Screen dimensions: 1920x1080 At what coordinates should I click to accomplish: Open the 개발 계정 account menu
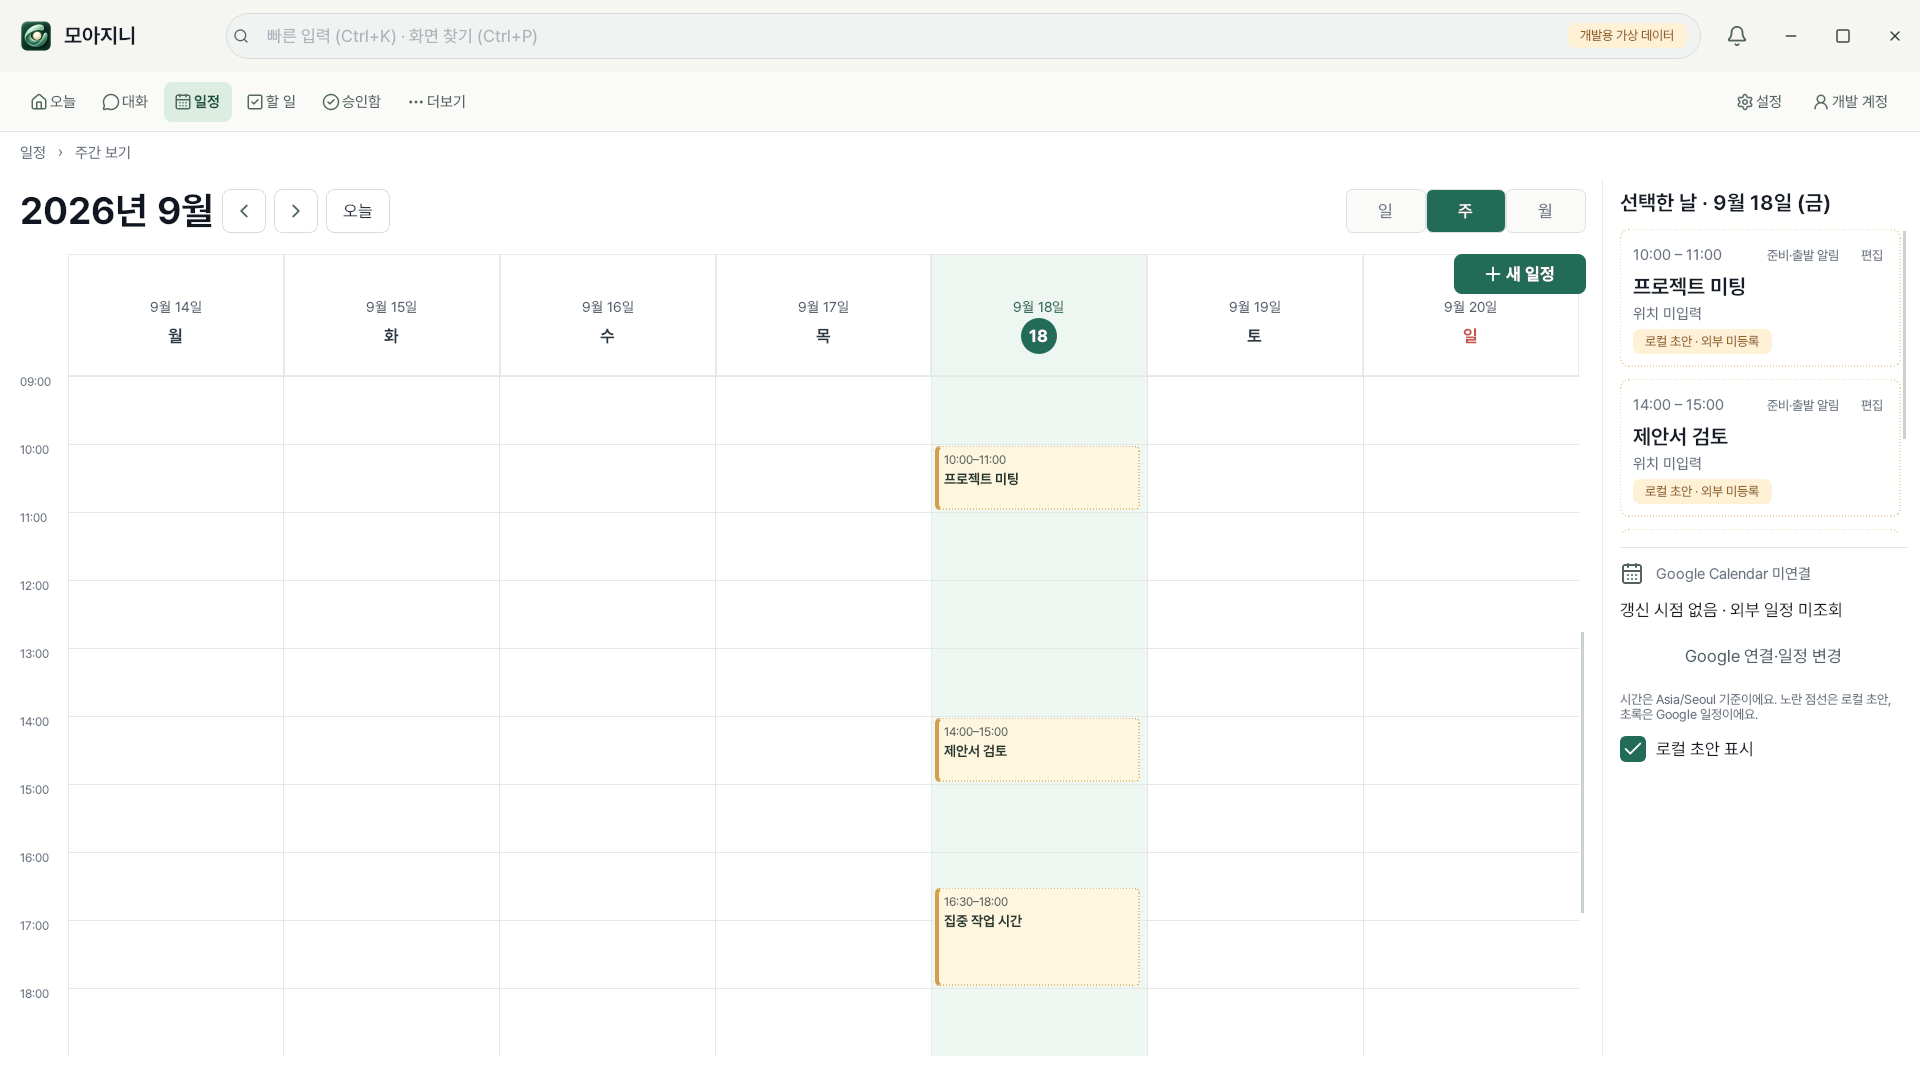pos(1850,102)
